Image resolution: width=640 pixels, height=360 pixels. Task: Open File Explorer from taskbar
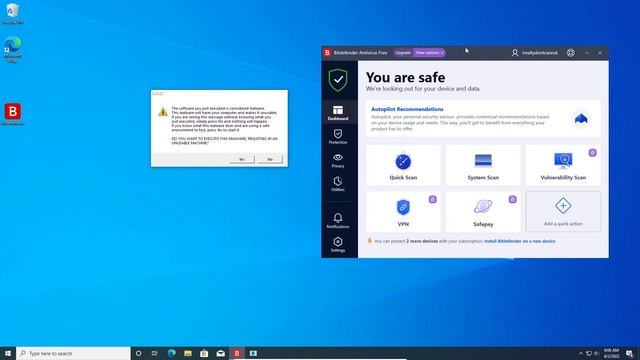click(x=188, y=353)
